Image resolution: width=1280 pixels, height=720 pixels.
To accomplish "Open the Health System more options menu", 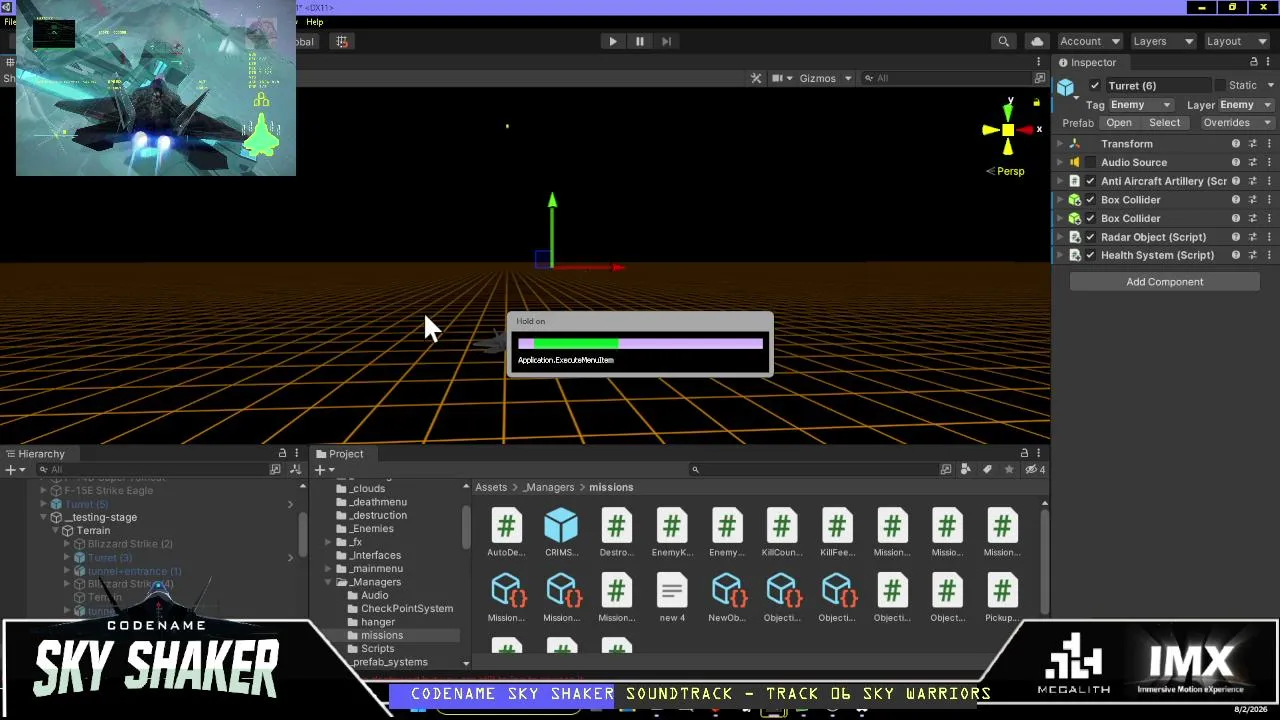I will (x=1268, y=255).
